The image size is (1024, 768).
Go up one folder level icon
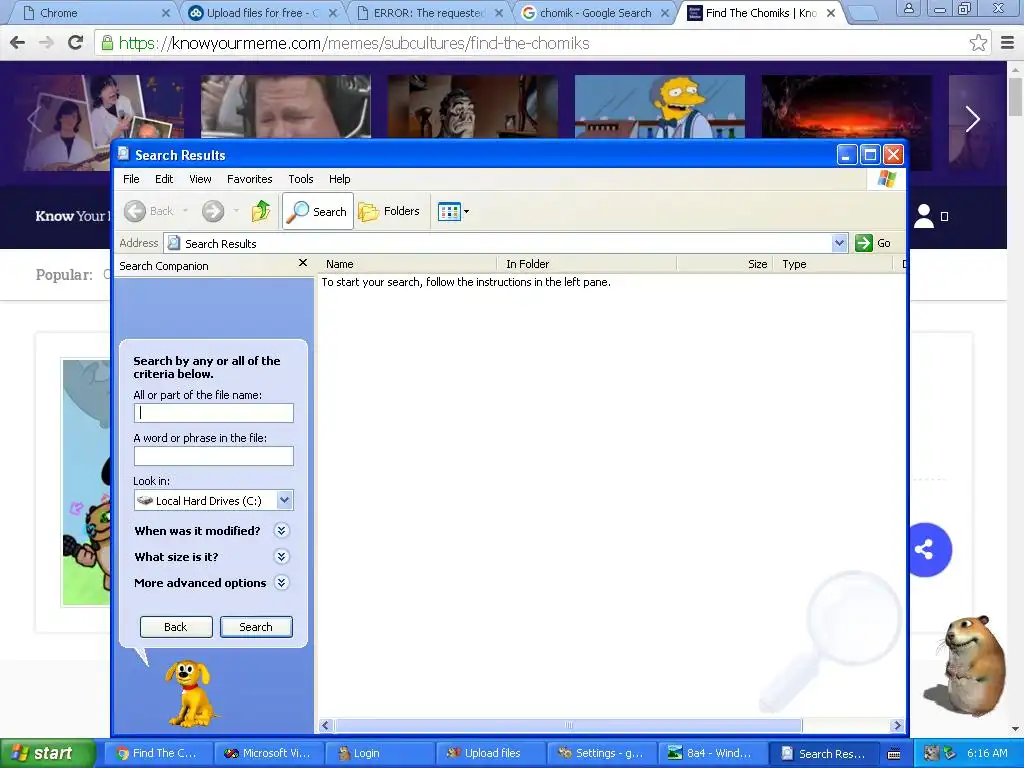pyautogui.click(x=261, y=211)
